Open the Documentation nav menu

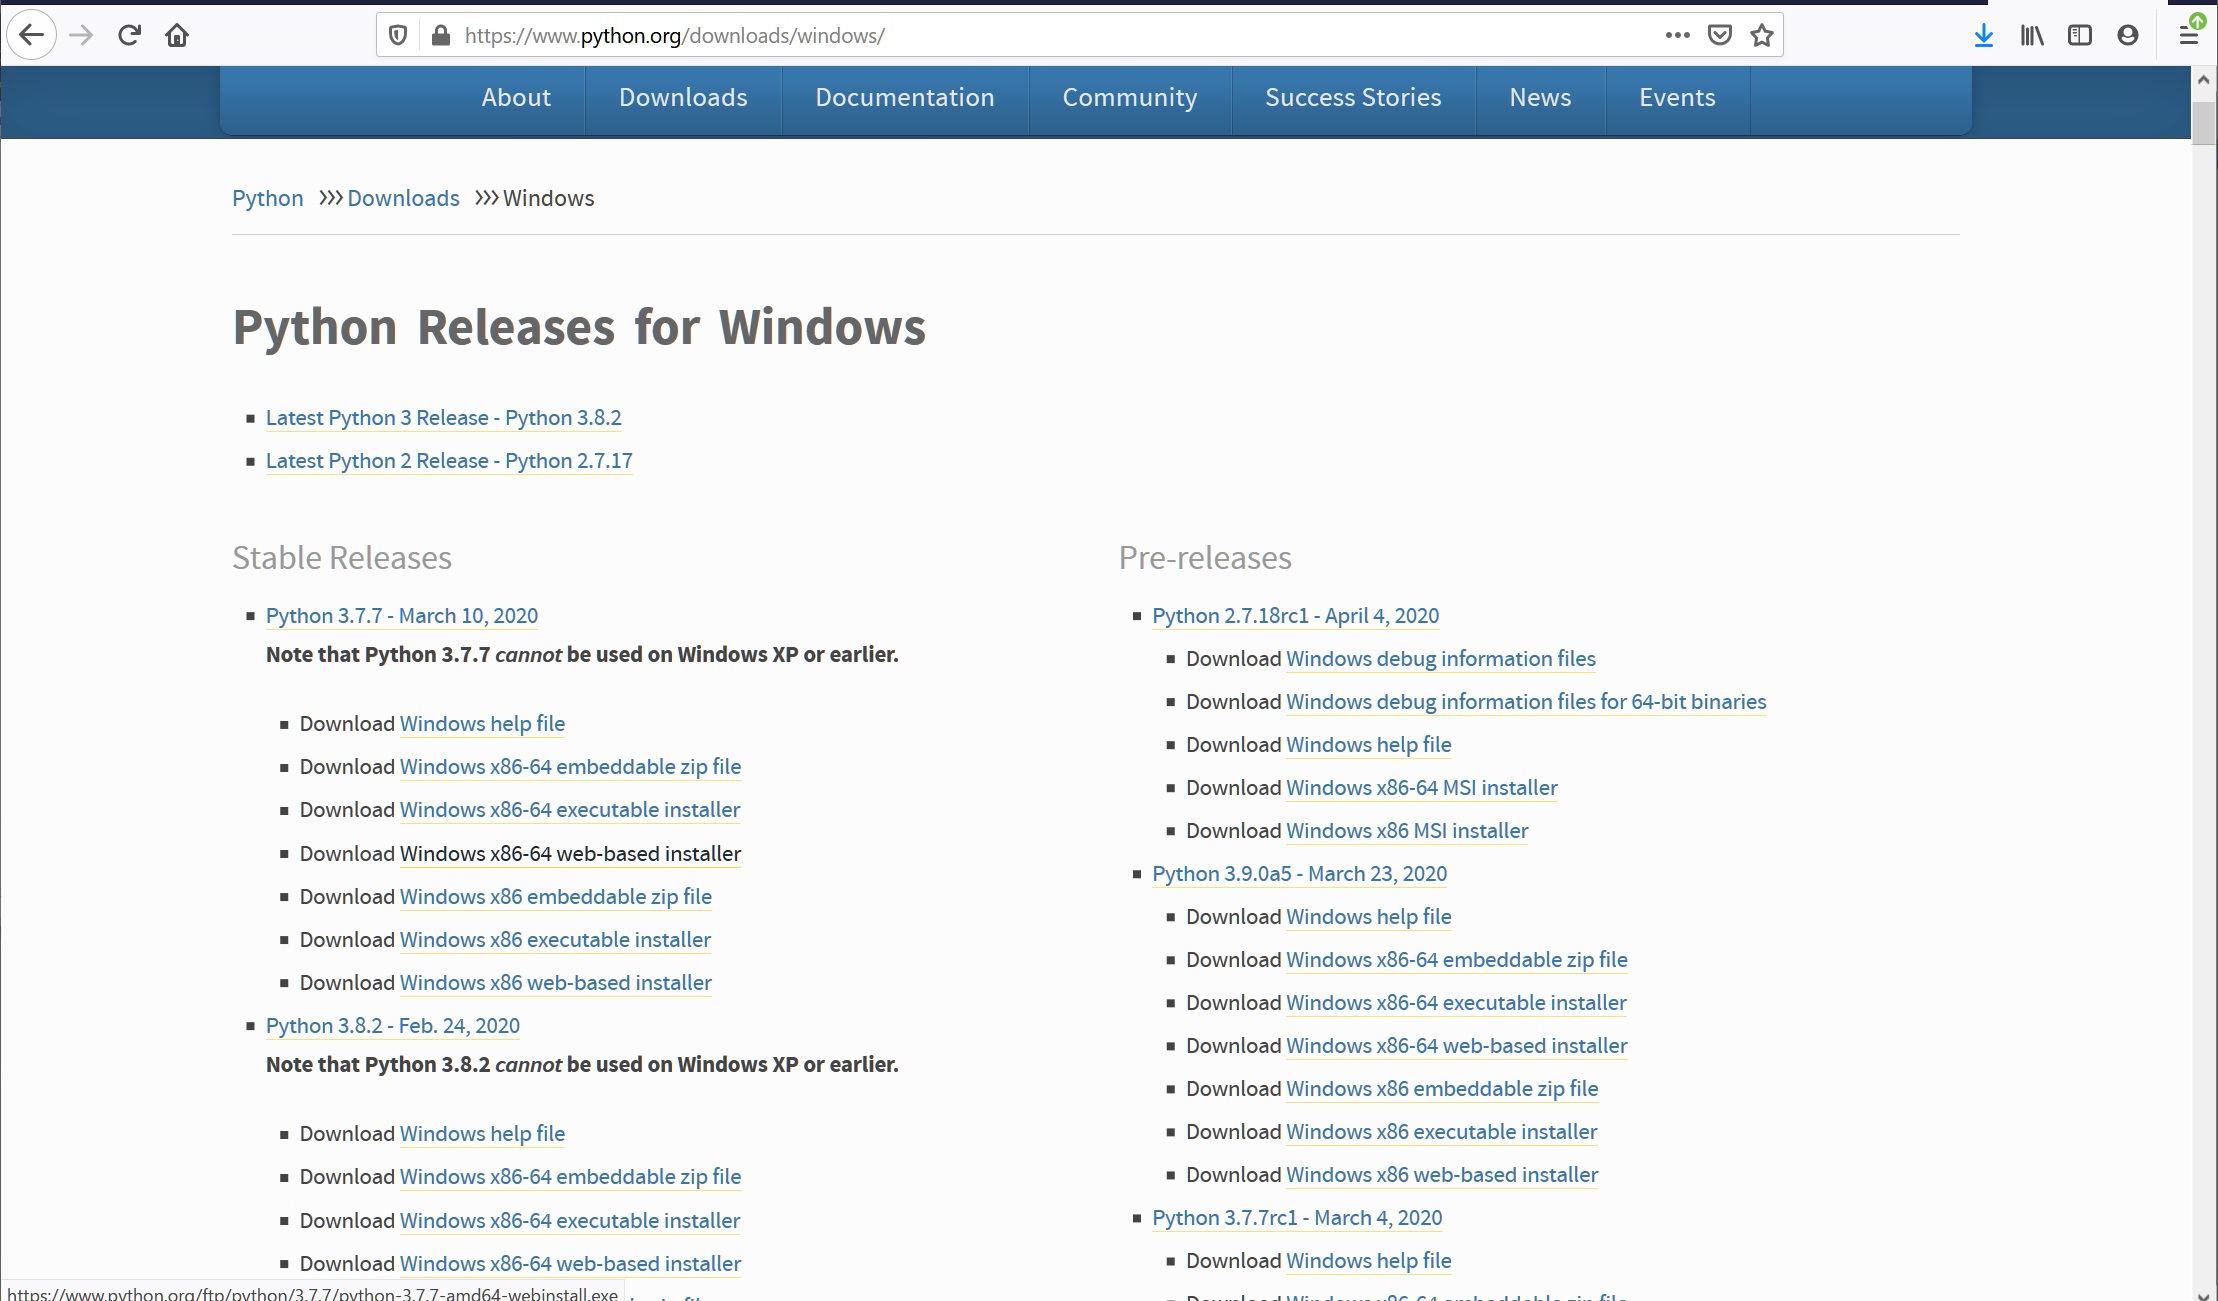tap(905, 97)
